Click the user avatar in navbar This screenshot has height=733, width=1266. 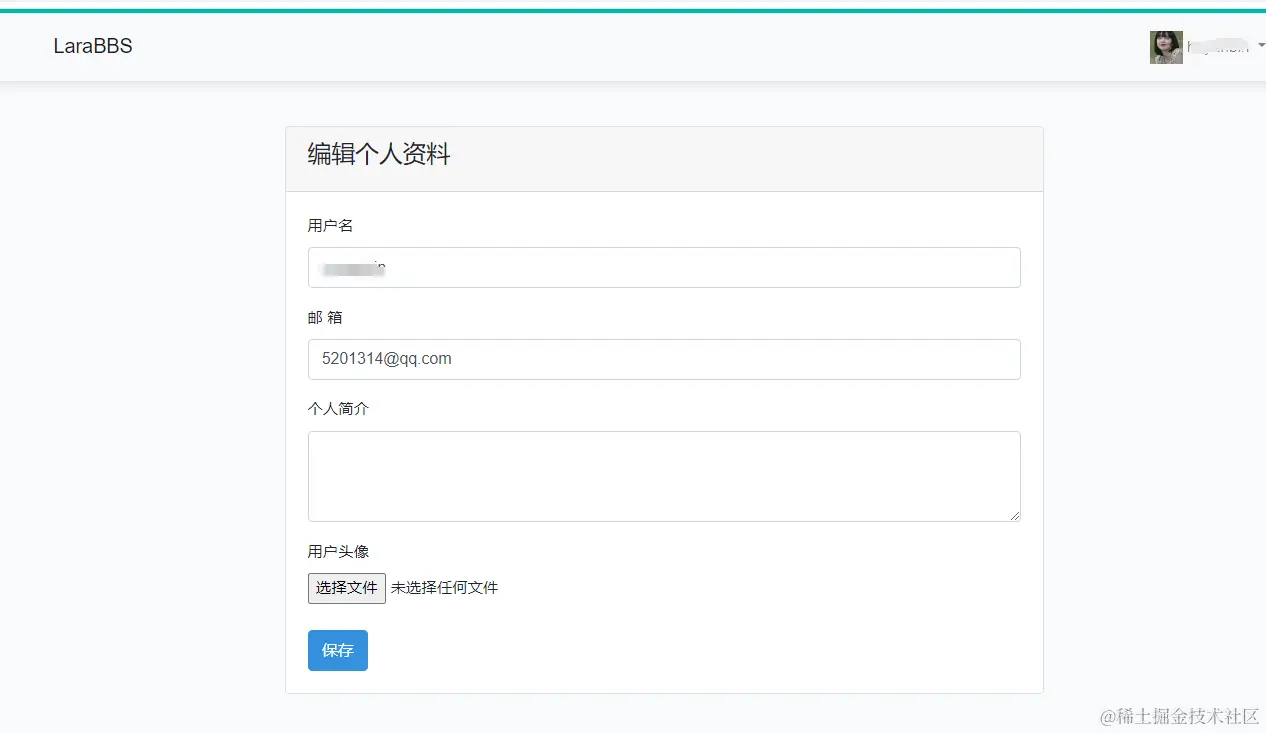(1166, 47)
